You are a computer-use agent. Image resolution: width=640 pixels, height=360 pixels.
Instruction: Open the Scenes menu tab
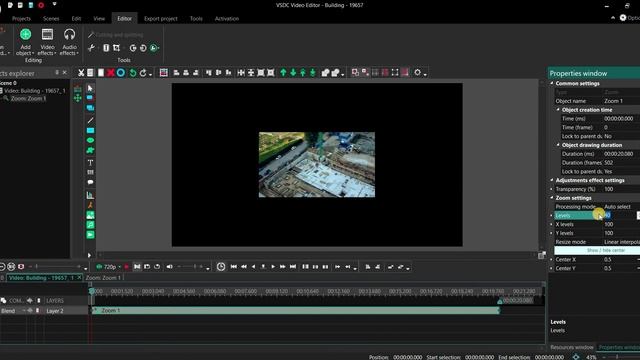pyautogui.click(x=51, y=18)
